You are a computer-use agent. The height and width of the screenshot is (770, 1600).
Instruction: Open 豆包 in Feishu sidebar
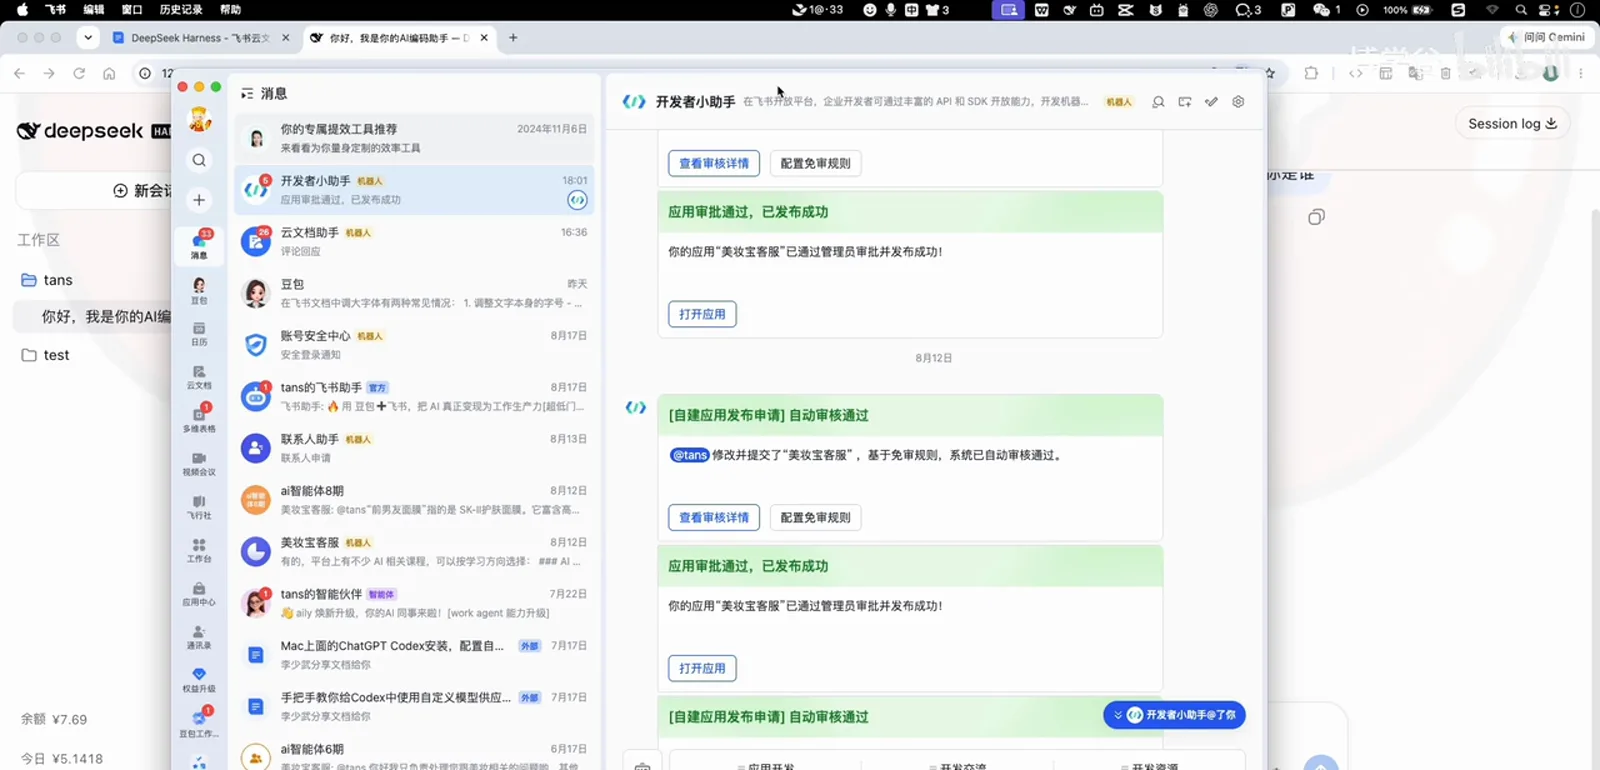coord(199,291)
